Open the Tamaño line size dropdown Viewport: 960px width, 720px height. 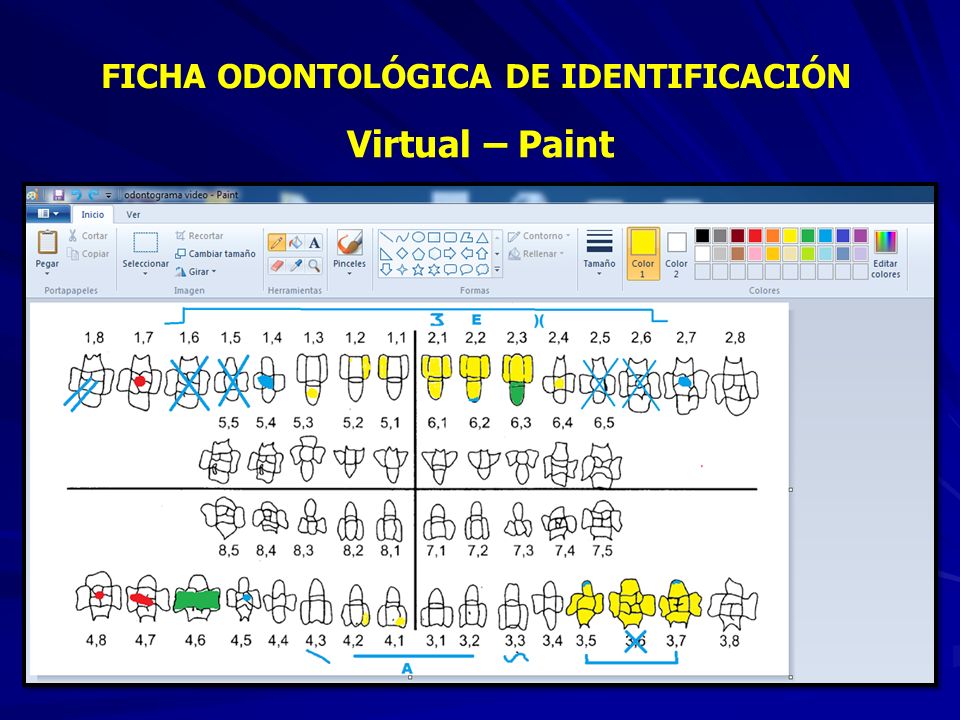(599, 253)
